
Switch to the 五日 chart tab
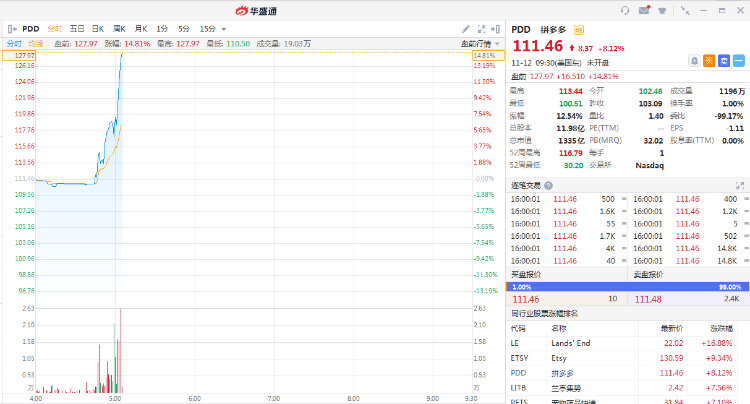coord(76,30)
